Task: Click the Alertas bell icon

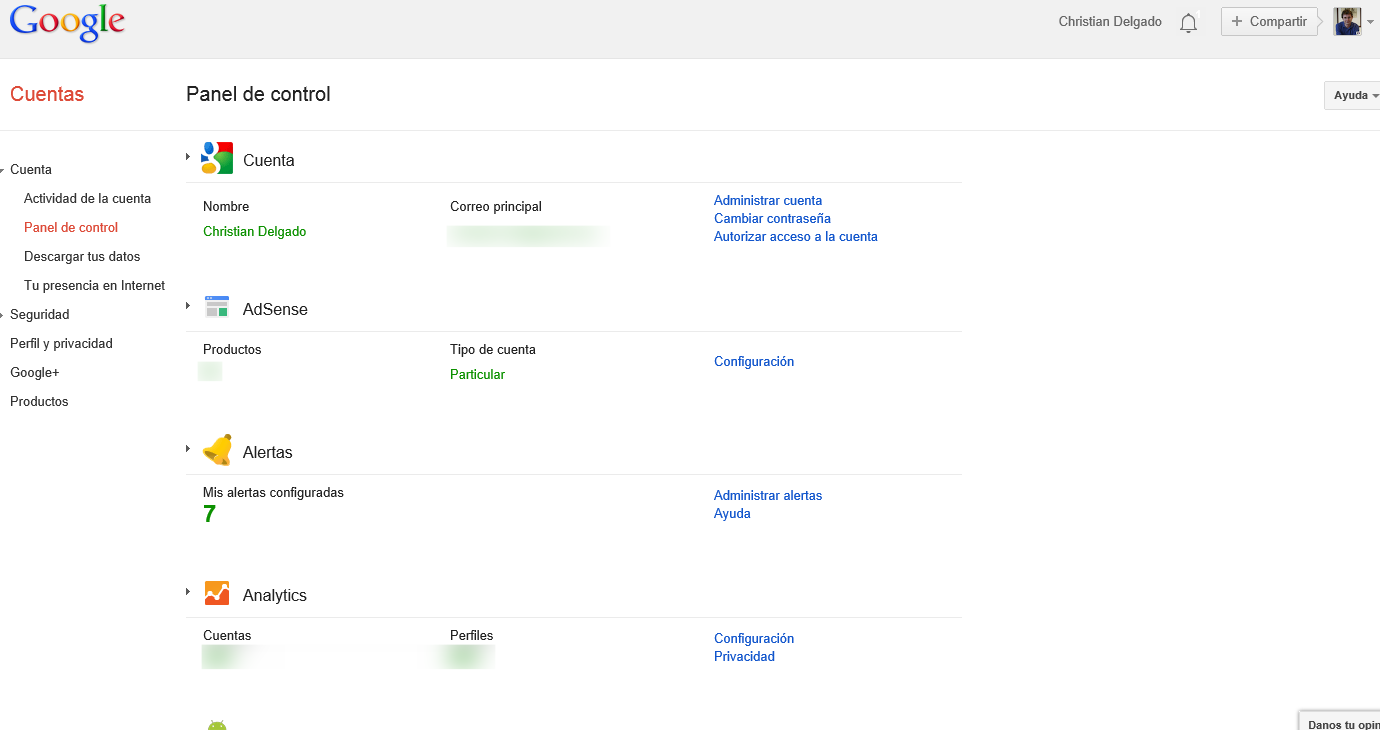Action: 217,450
